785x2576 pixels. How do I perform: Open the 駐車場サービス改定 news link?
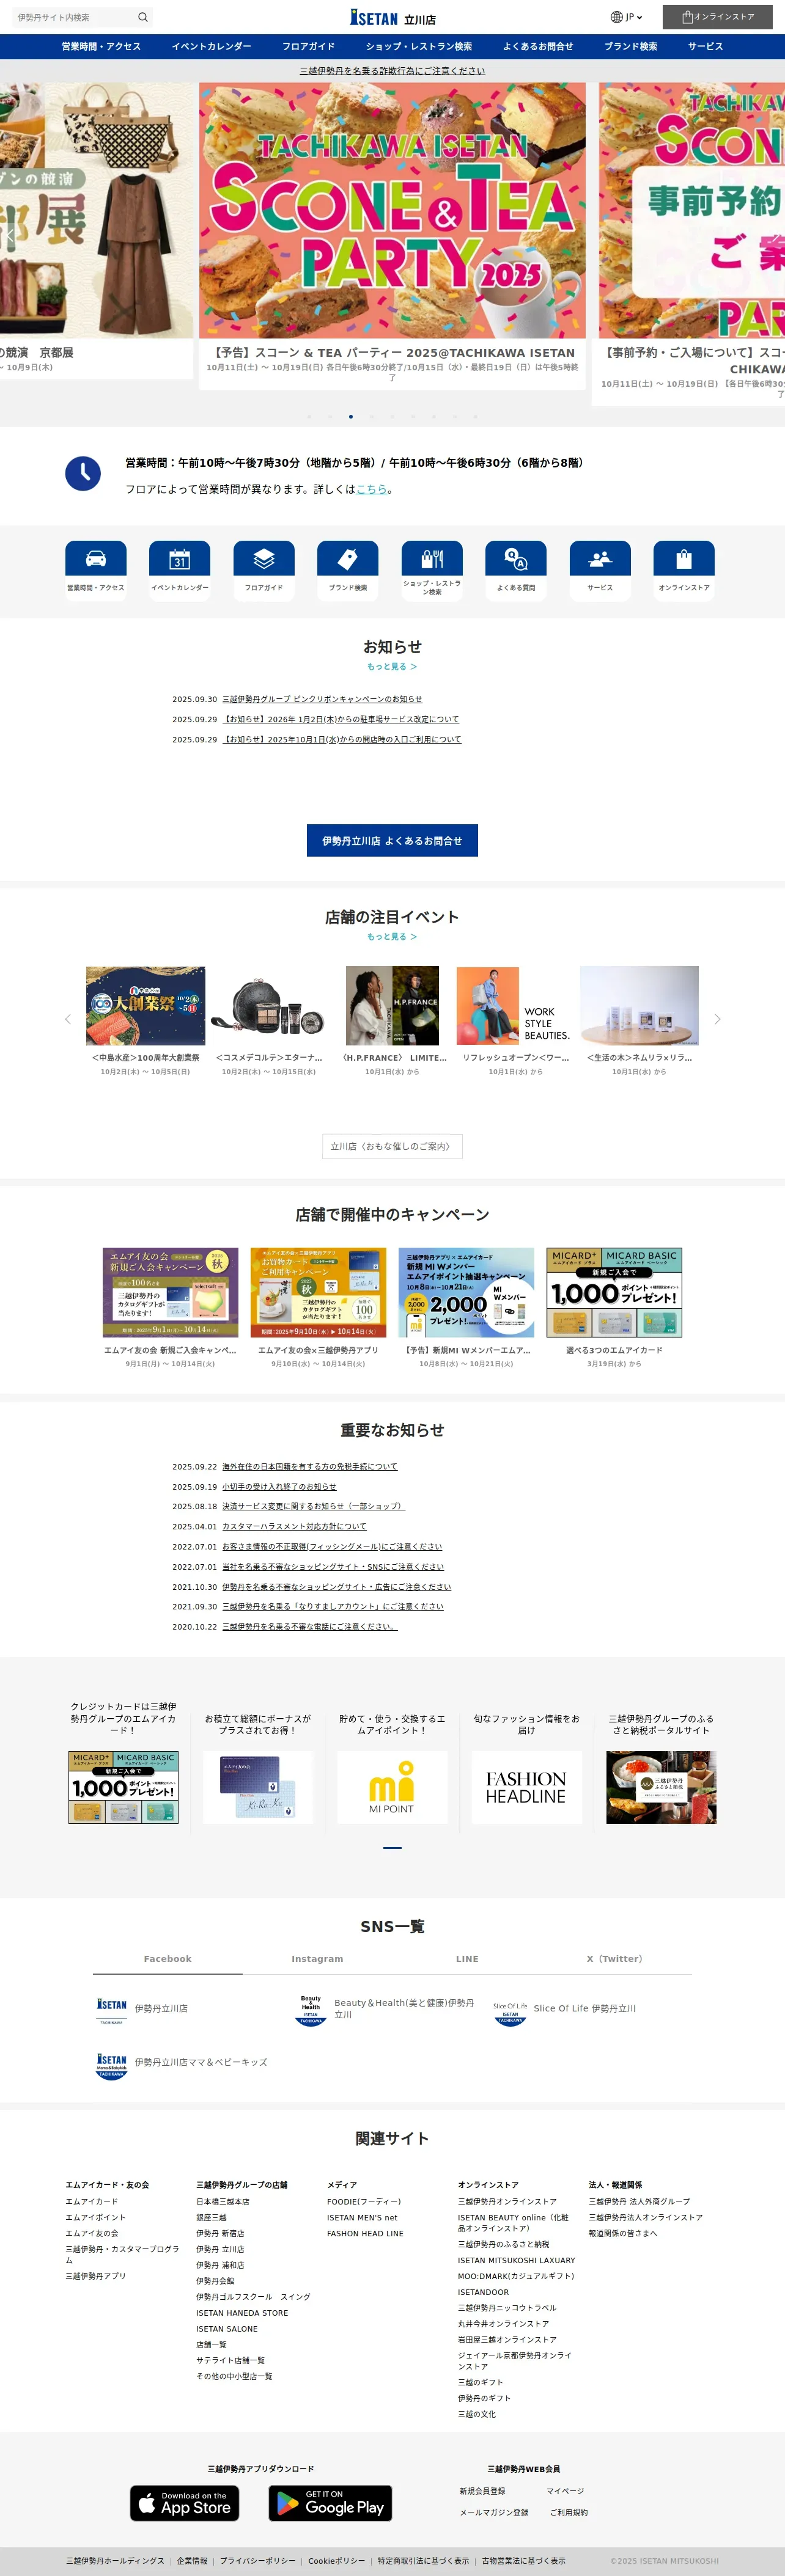click(340, 719)
